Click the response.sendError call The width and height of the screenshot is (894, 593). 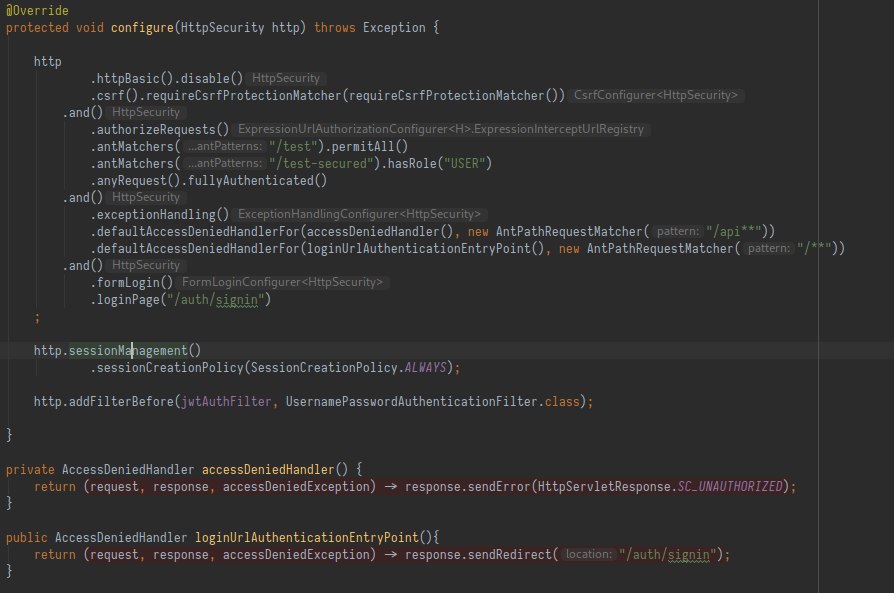(468, 486)
